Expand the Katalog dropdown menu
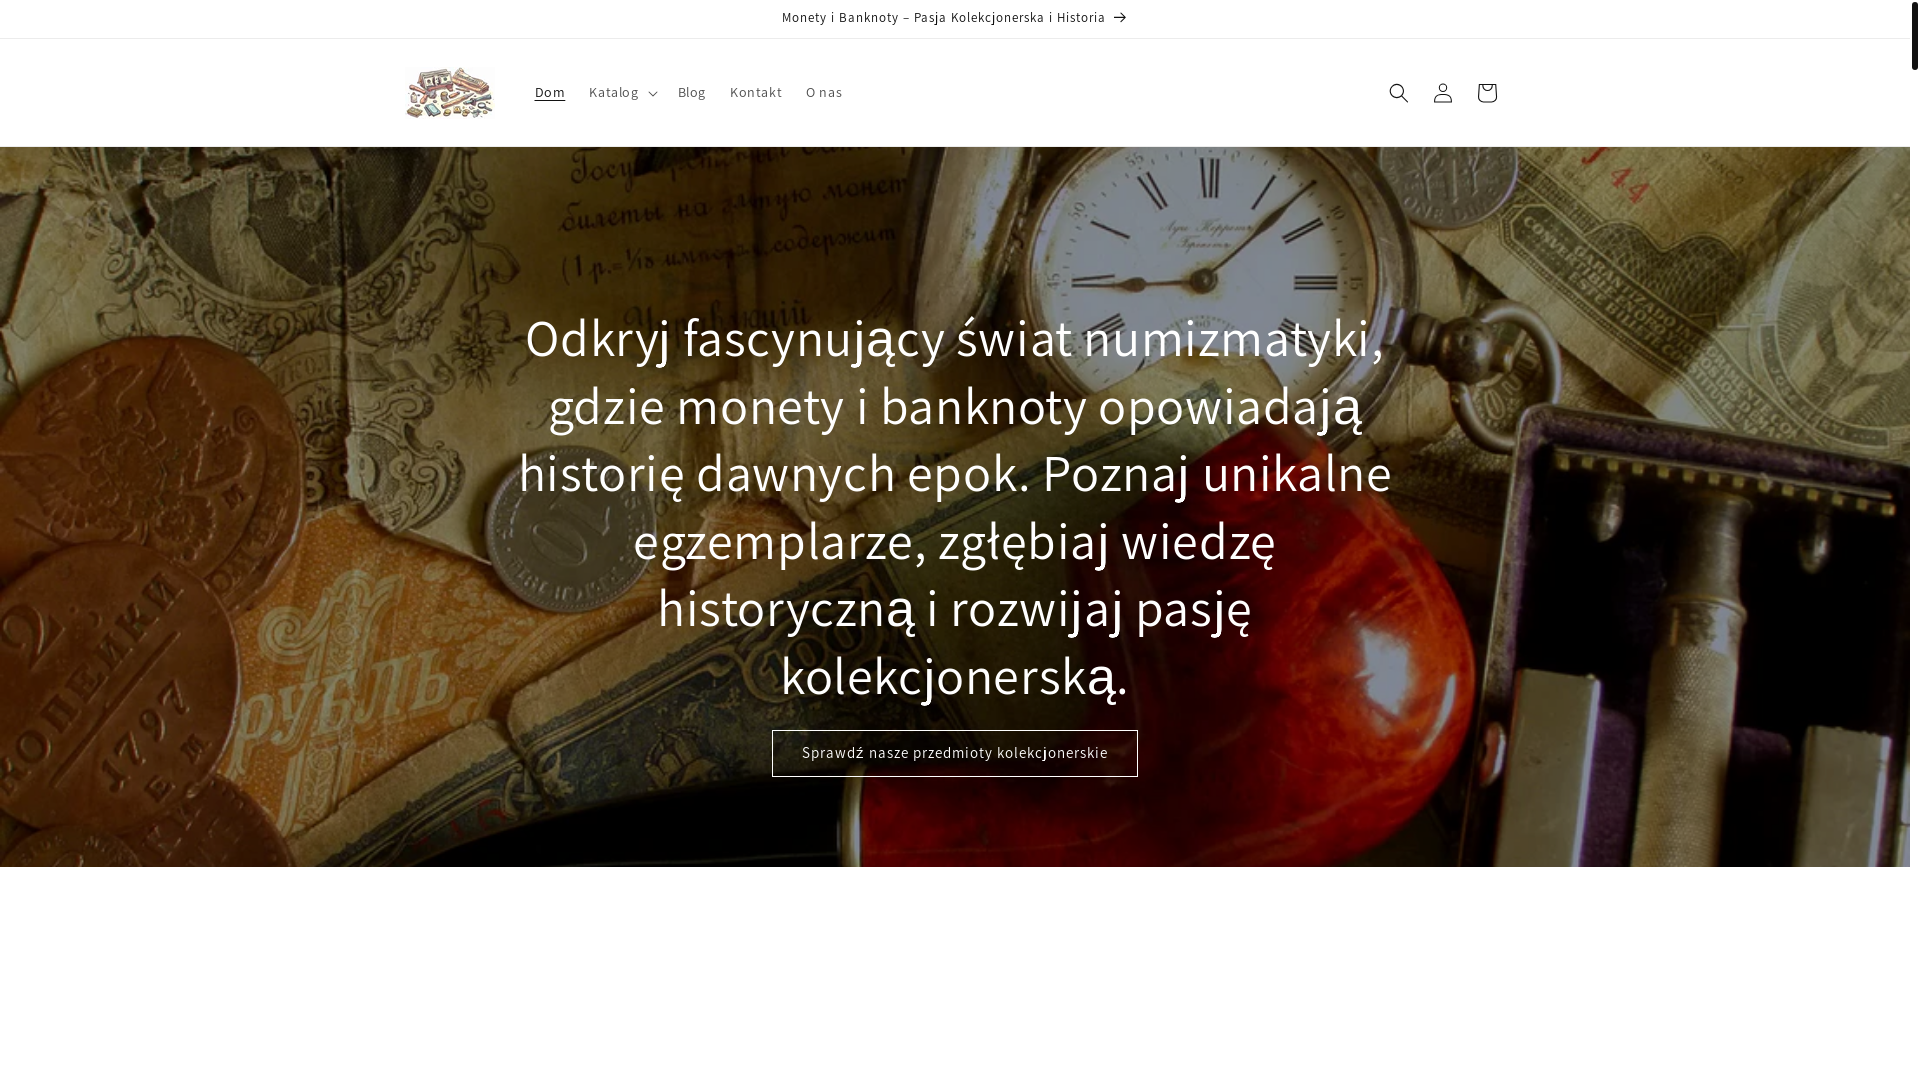Viewport: 1920px width, 1080px height. (622, 93)
